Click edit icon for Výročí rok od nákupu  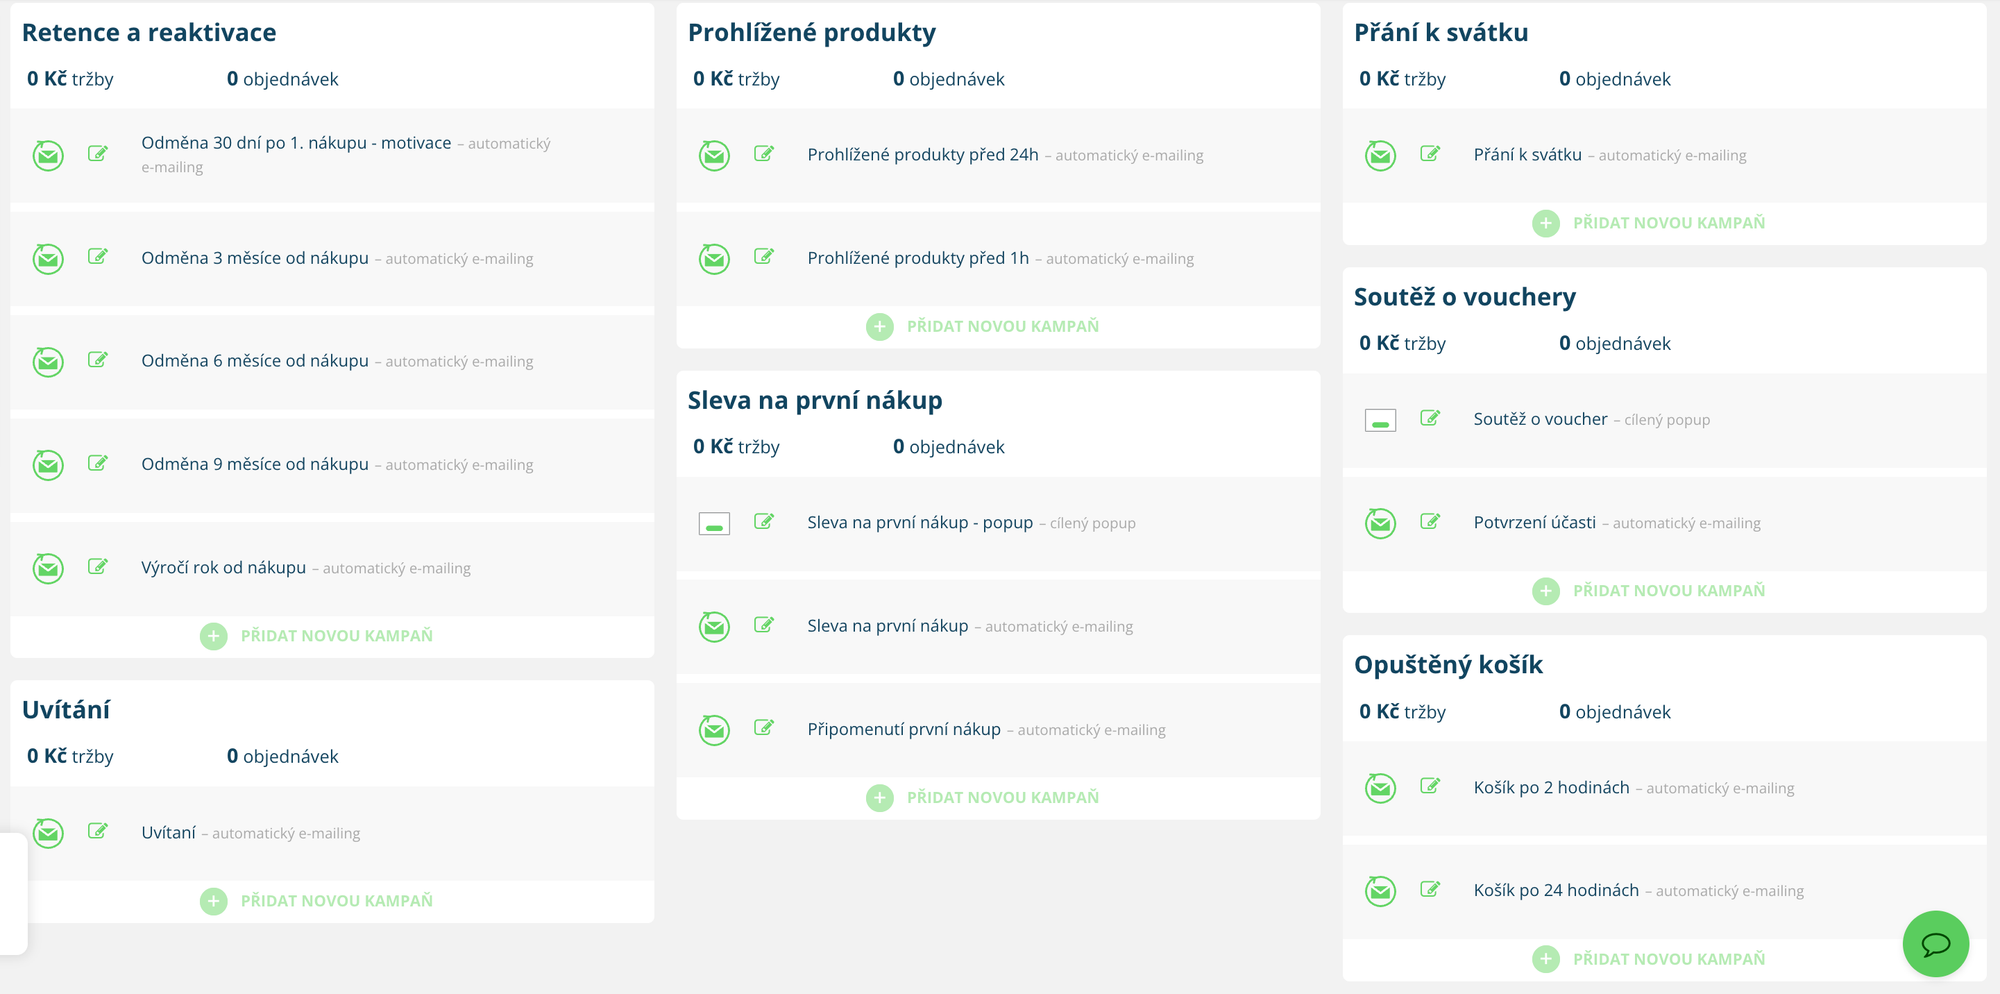[x=98, y=567]
